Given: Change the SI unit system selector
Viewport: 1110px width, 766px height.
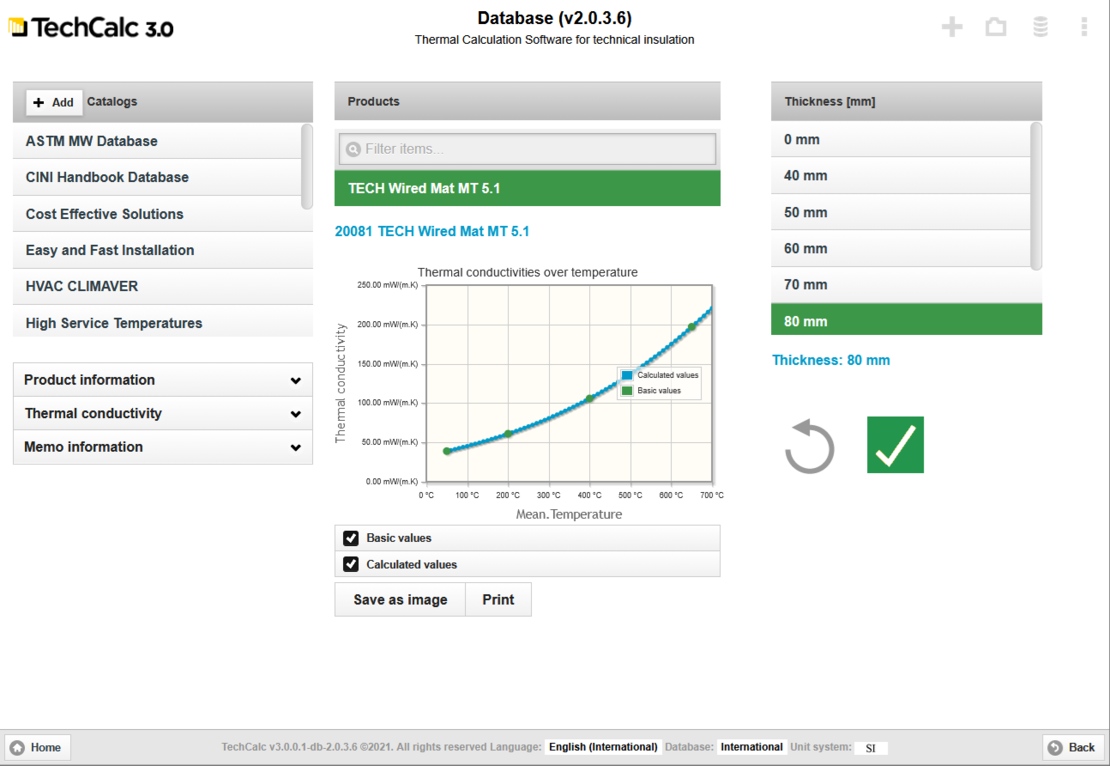Looking at the screenshot, I should pyautogui.click(x=871, y=748).
